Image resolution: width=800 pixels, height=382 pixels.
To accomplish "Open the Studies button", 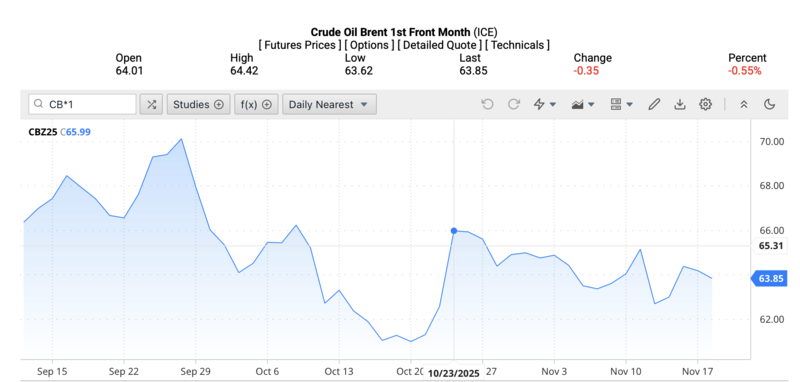I will click(198, 105).
